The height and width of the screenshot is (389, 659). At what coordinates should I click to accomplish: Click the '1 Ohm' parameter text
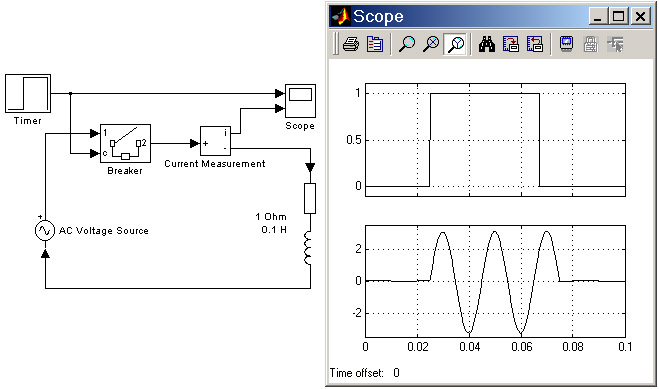(x=271, y=217)
